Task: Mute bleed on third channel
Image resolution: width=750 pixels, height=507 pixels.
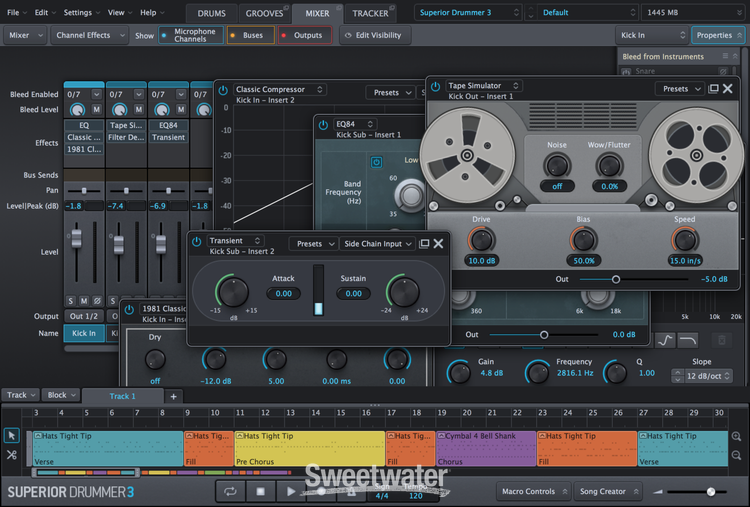Action: (x=181, y=110)
